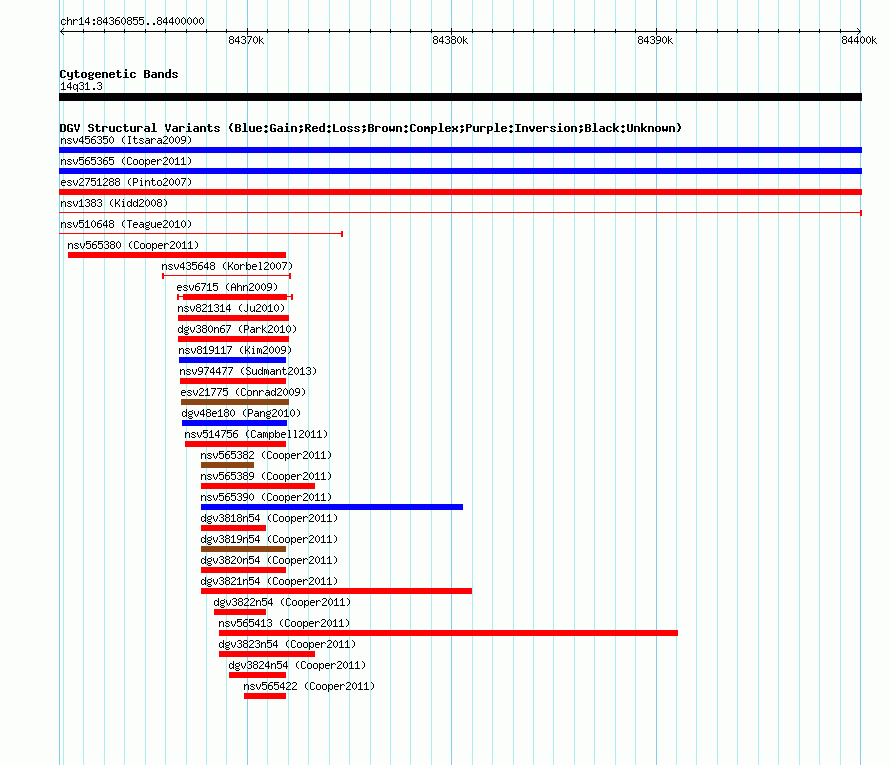This screenshot has width=890, height=765.
Task: Select the brown bar of nsv565382
Action: click(228, 465)
